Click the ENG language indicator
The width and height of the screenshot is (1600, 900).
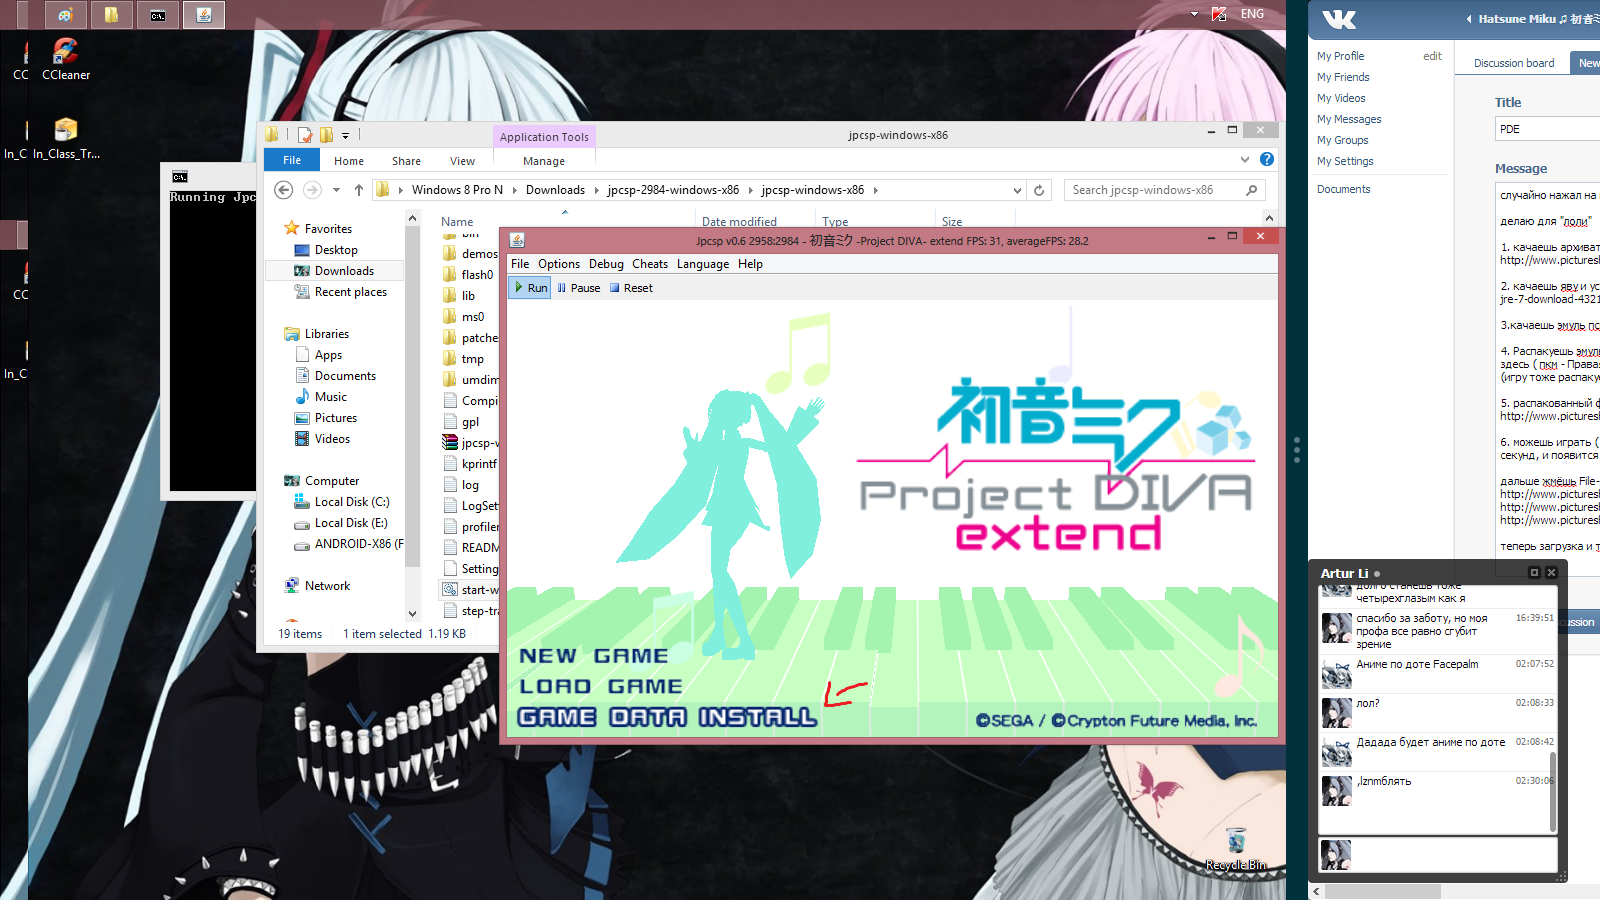[1252, 14]
